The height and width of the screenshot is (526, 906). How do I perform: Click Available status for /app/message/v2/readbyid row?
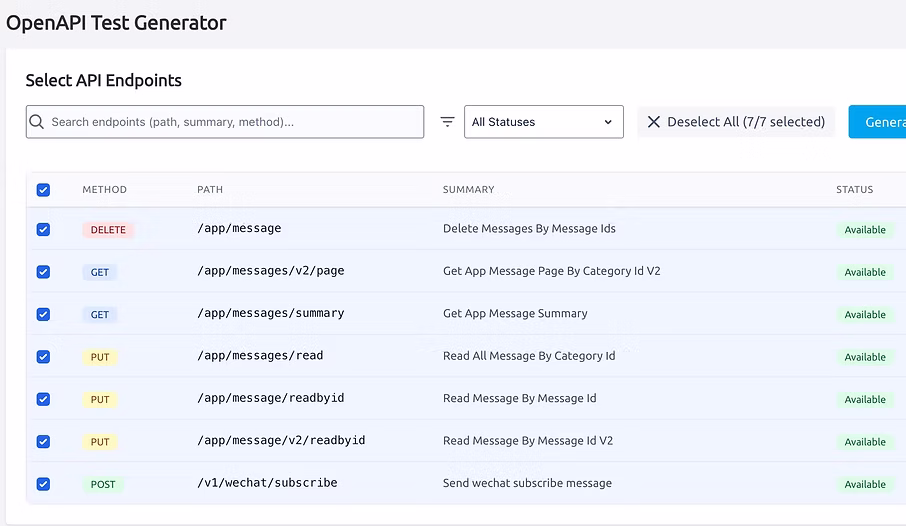point(865,442)
